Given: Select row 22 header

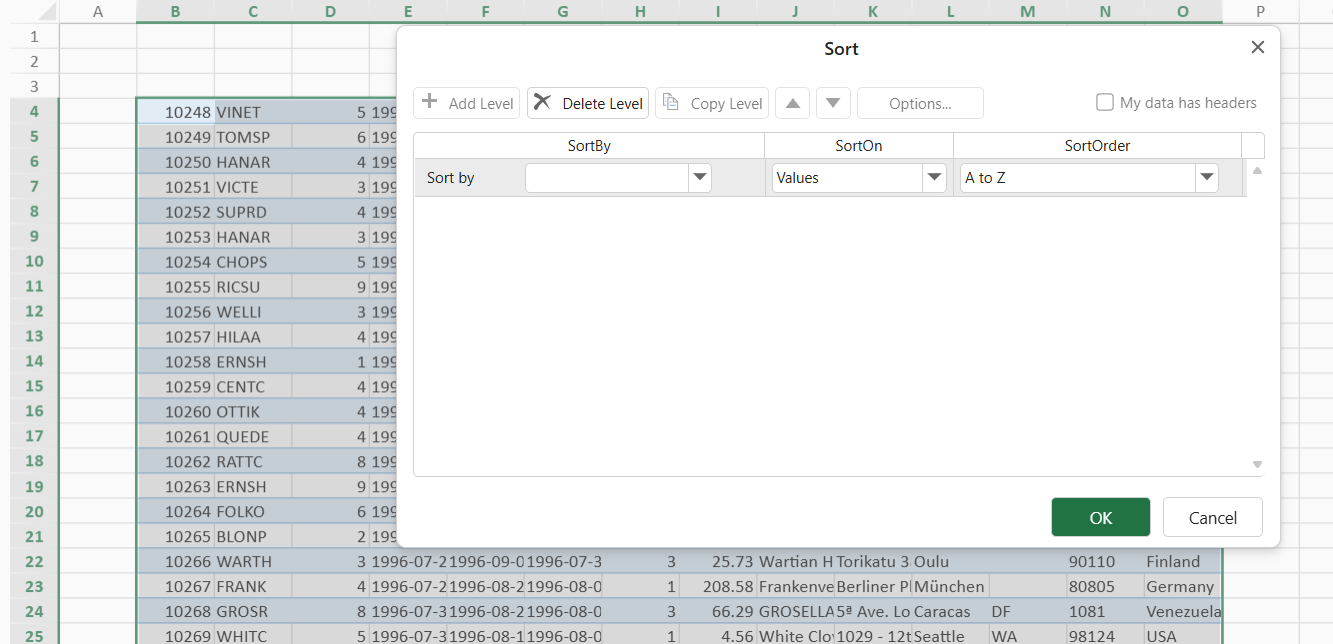Looking at the screenshot, I should [34, 561].
